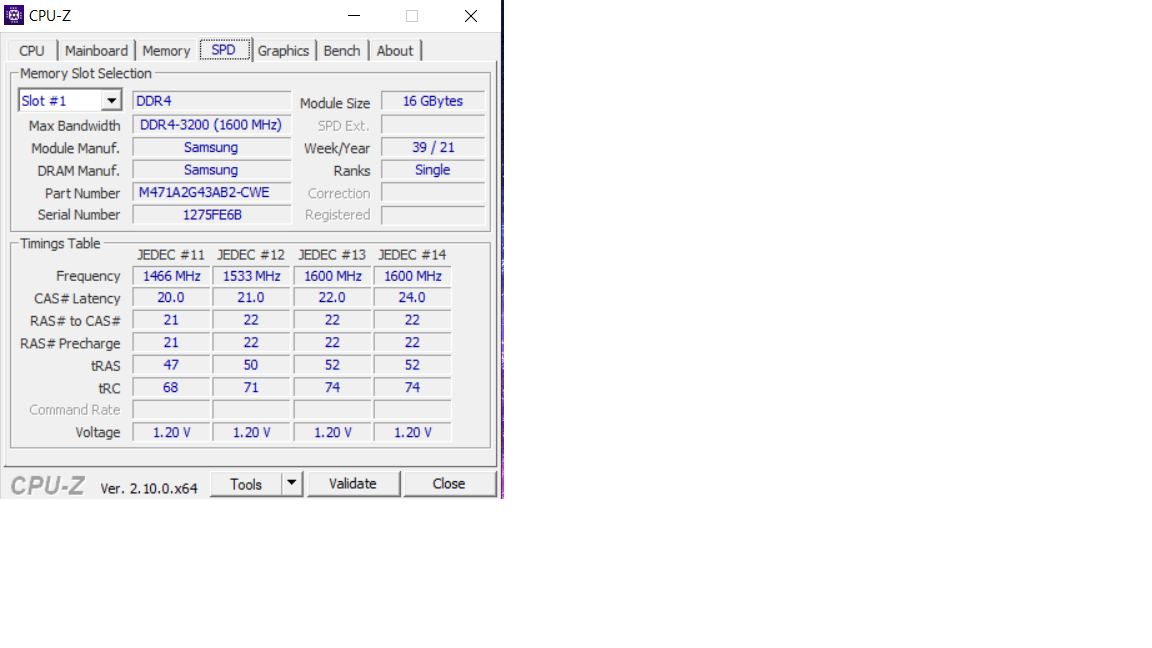1152x648 pixels.
Task: Click the CAS# Latency 22.0 cell
Action: pyautogui.click(x=333, y=298)
